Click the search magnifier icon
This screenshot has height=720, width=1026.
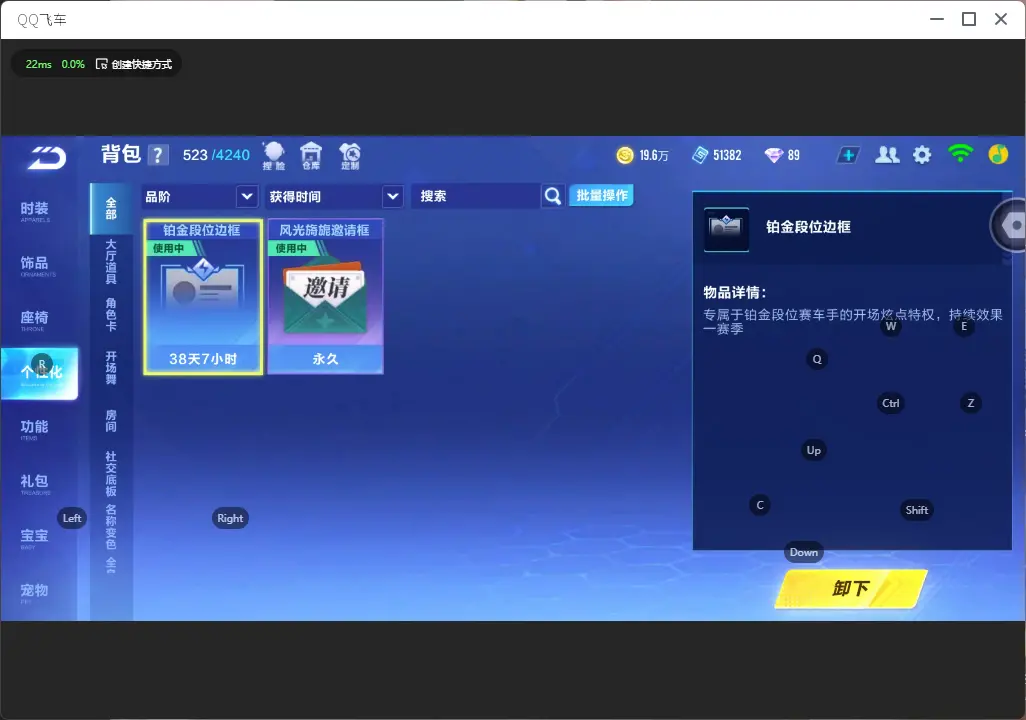[x=553, y=196]
